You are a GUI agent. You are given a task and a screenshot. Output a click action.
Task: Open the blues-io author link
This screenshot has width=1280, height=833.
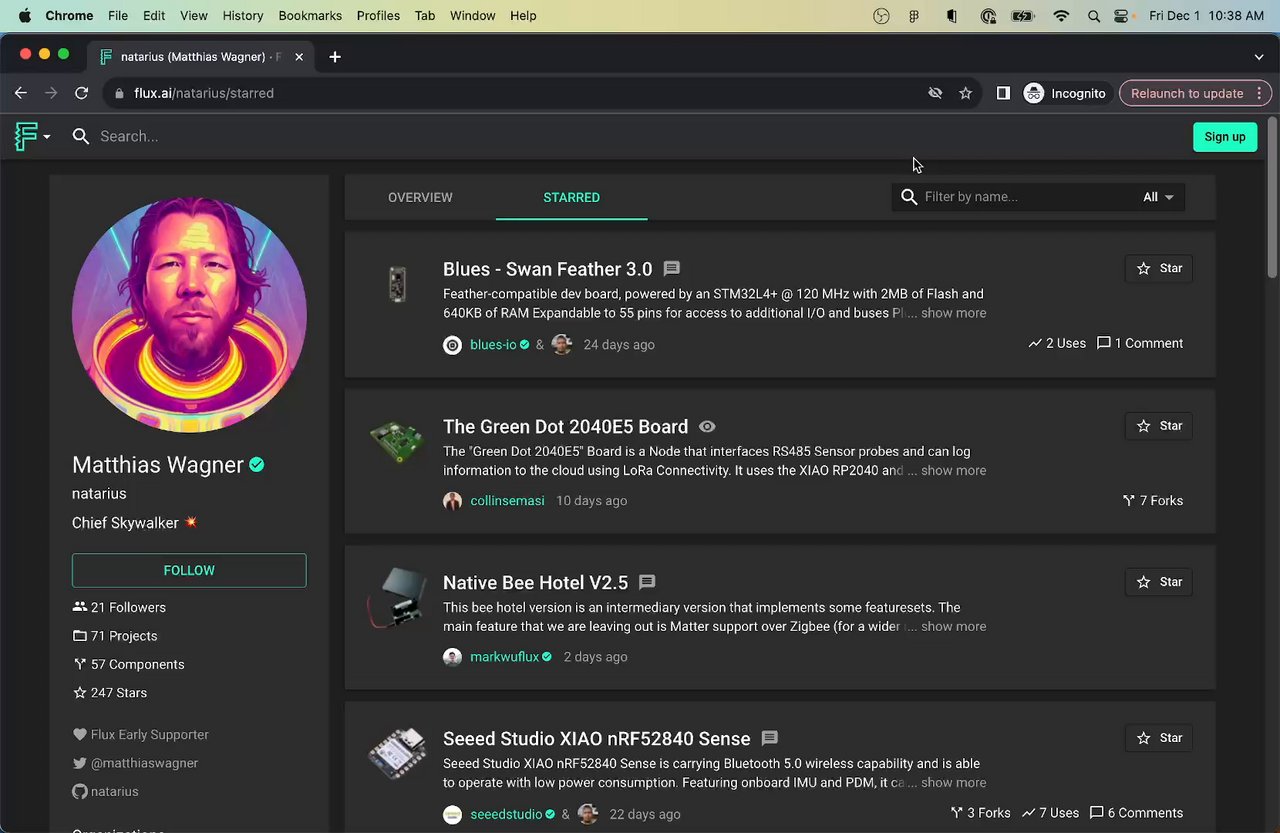coord(493,344)
